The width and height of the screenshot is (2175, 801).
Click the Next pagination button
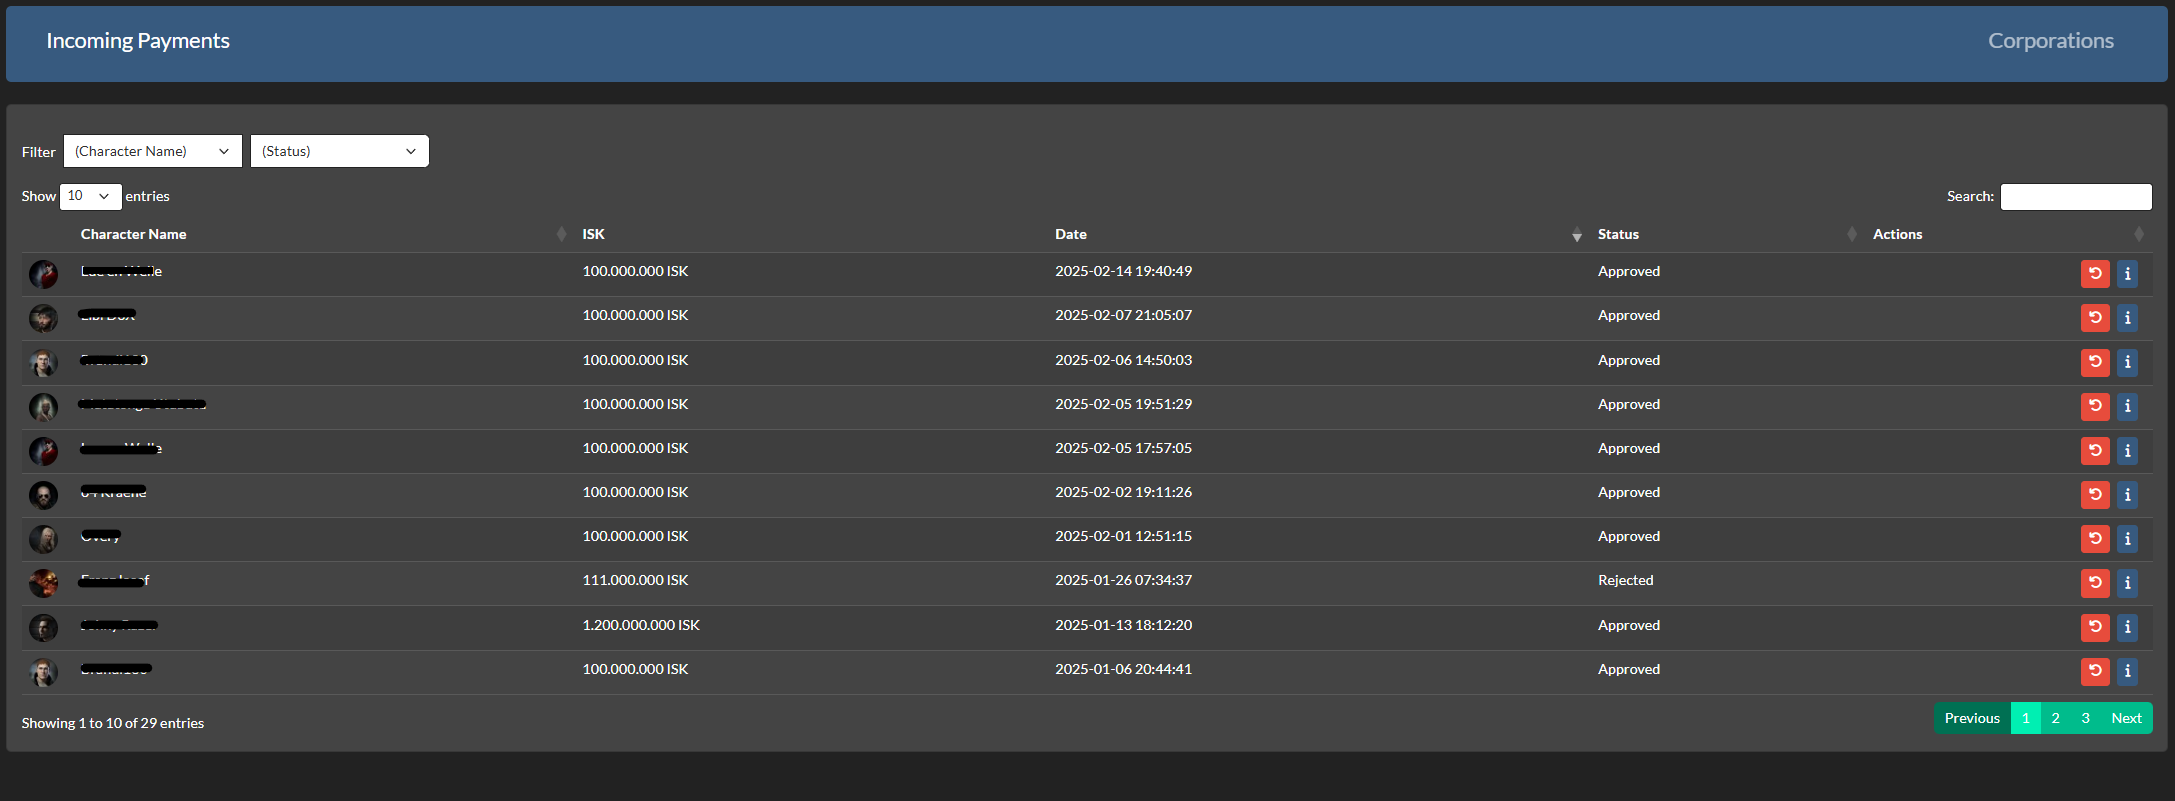[2126, 718]
